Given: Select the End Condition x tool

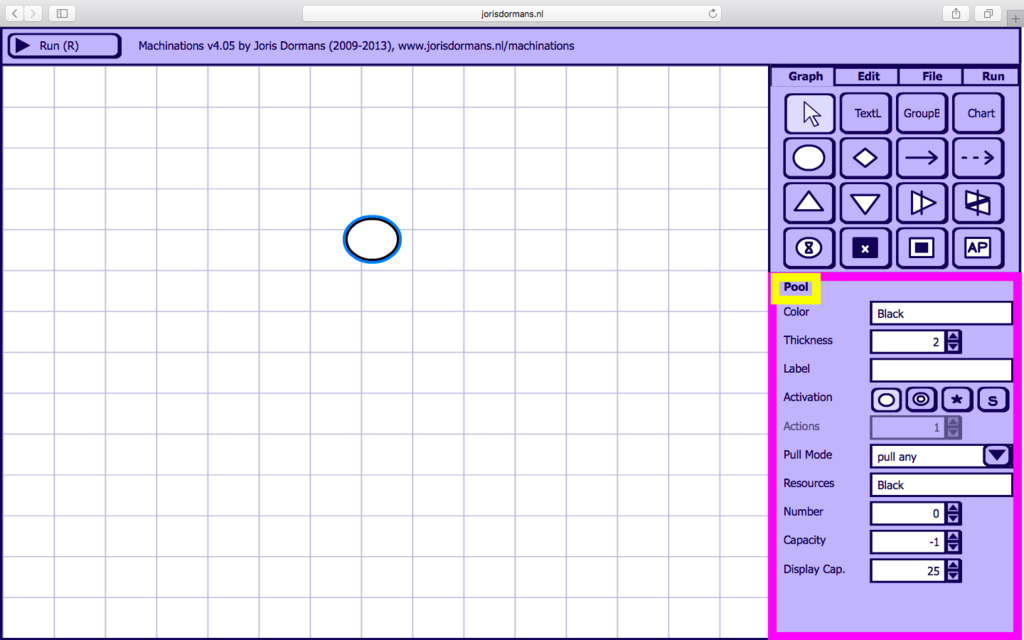Looking at the screenshot, I should point(865,248).
